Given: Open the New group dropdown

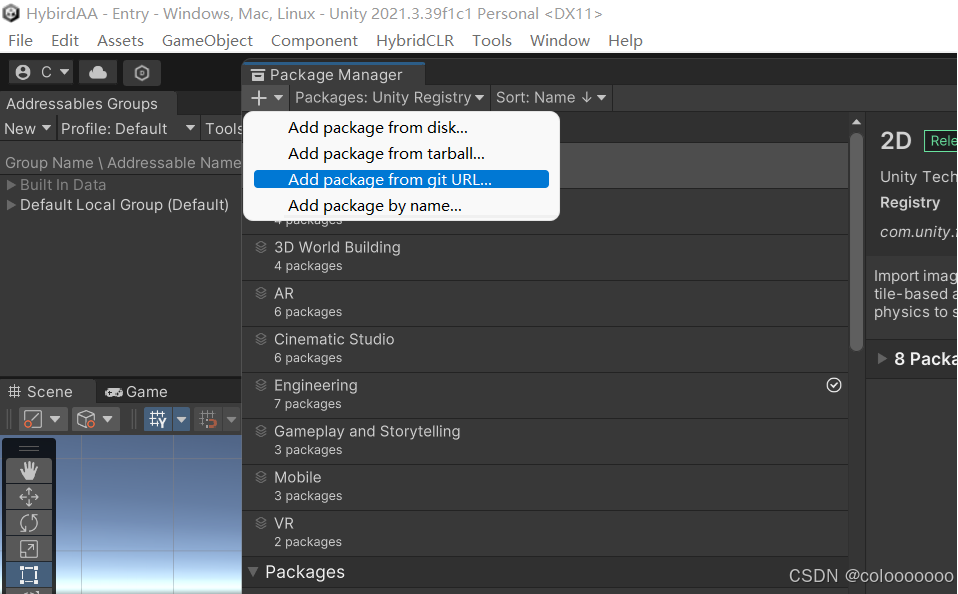Looking at the screenshot, I should tap(27, 129).
